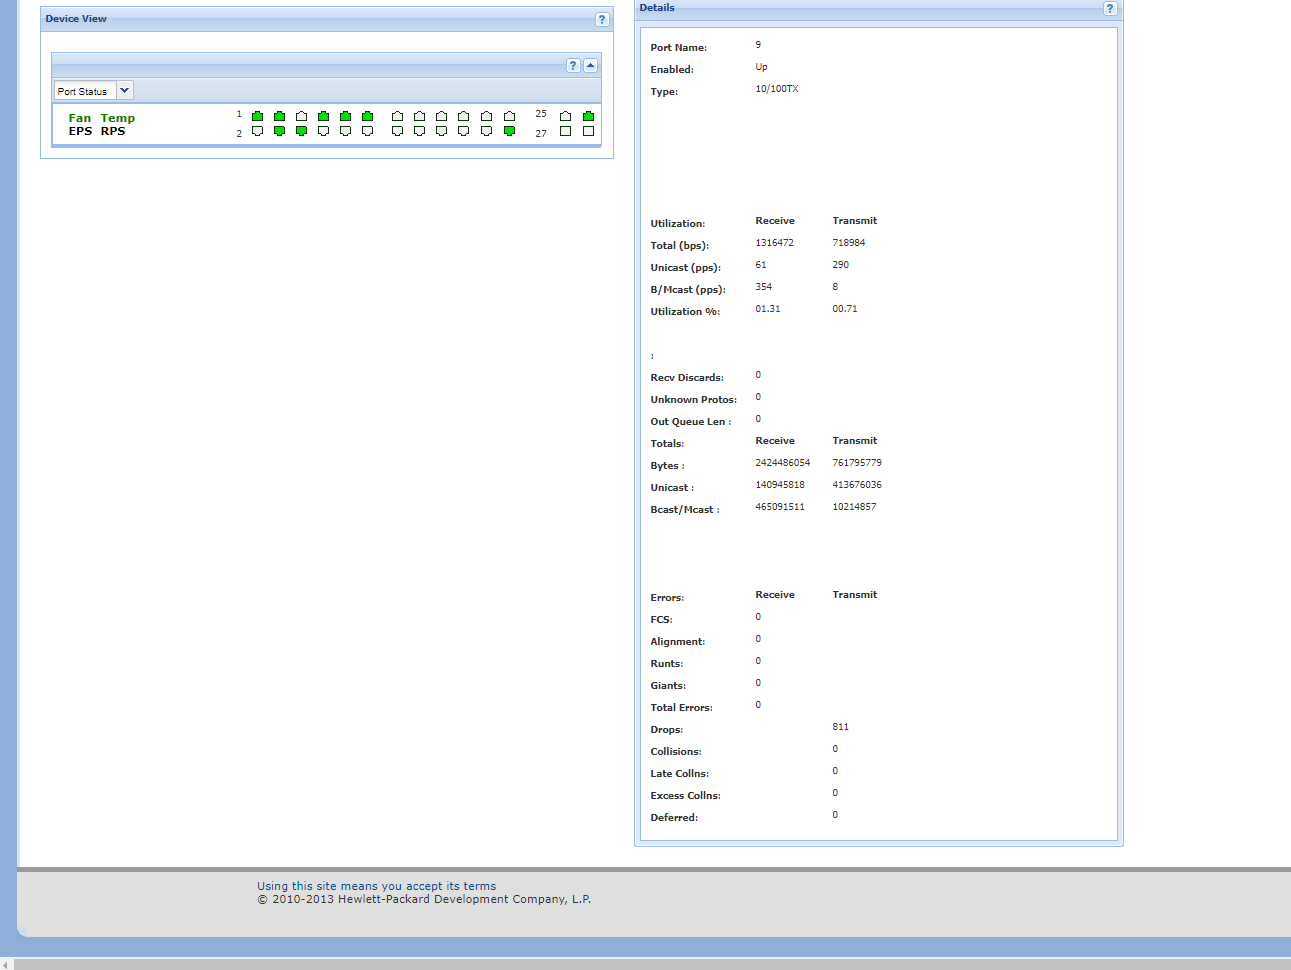Image resolution: width=1291 pixels, height=970 pixels.
Task: Select port 17 icon in device view
Action: coord(441,116)
